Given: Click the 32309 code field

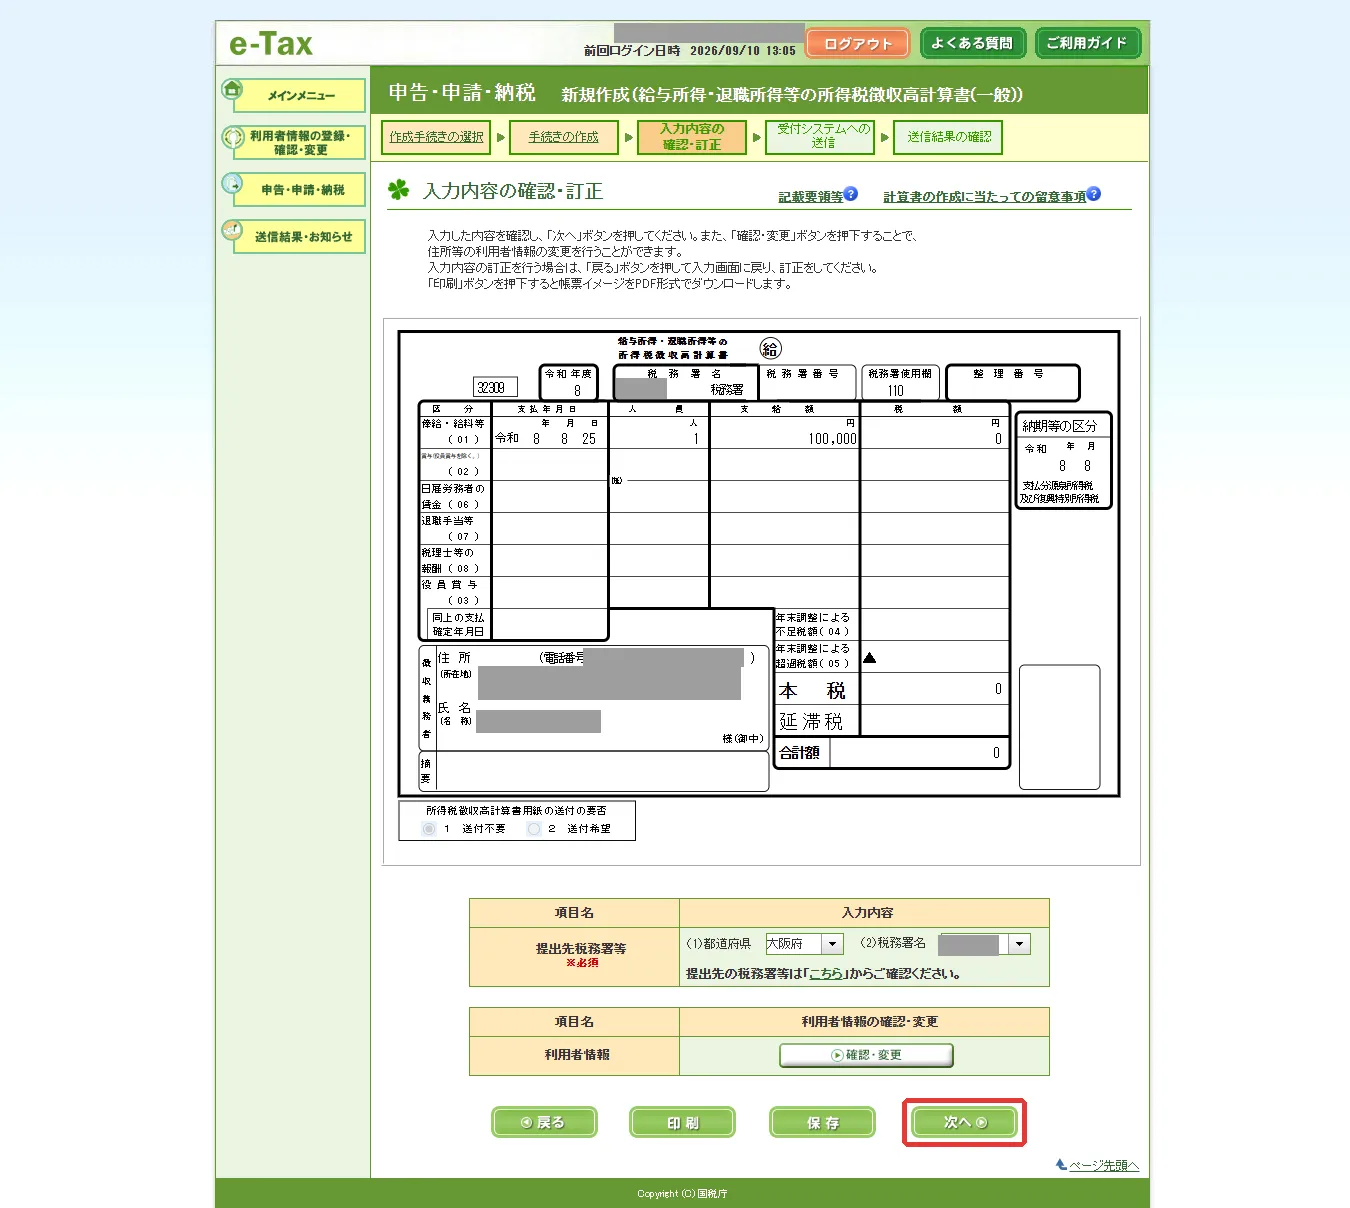Looking at the screenshot, I should [x=495, y=388].
